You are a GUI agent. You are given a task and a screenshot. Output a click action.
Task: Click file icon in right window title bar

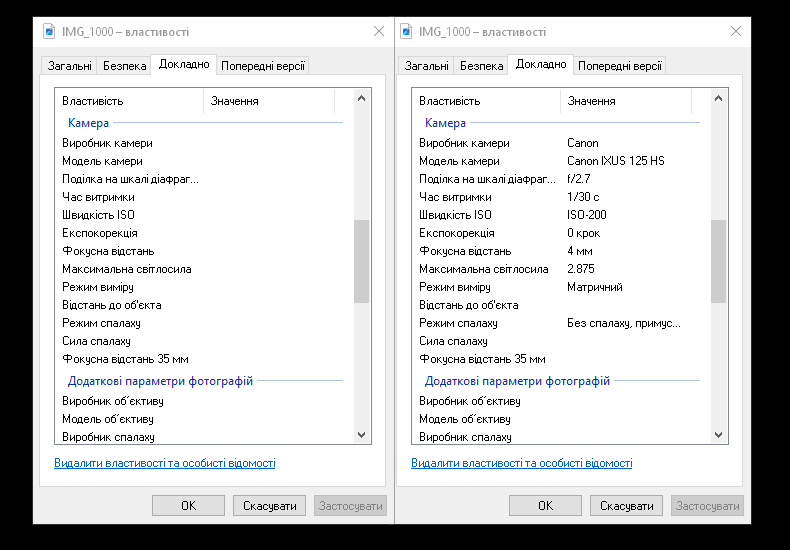pyautogui.click(x=406, y=31)
